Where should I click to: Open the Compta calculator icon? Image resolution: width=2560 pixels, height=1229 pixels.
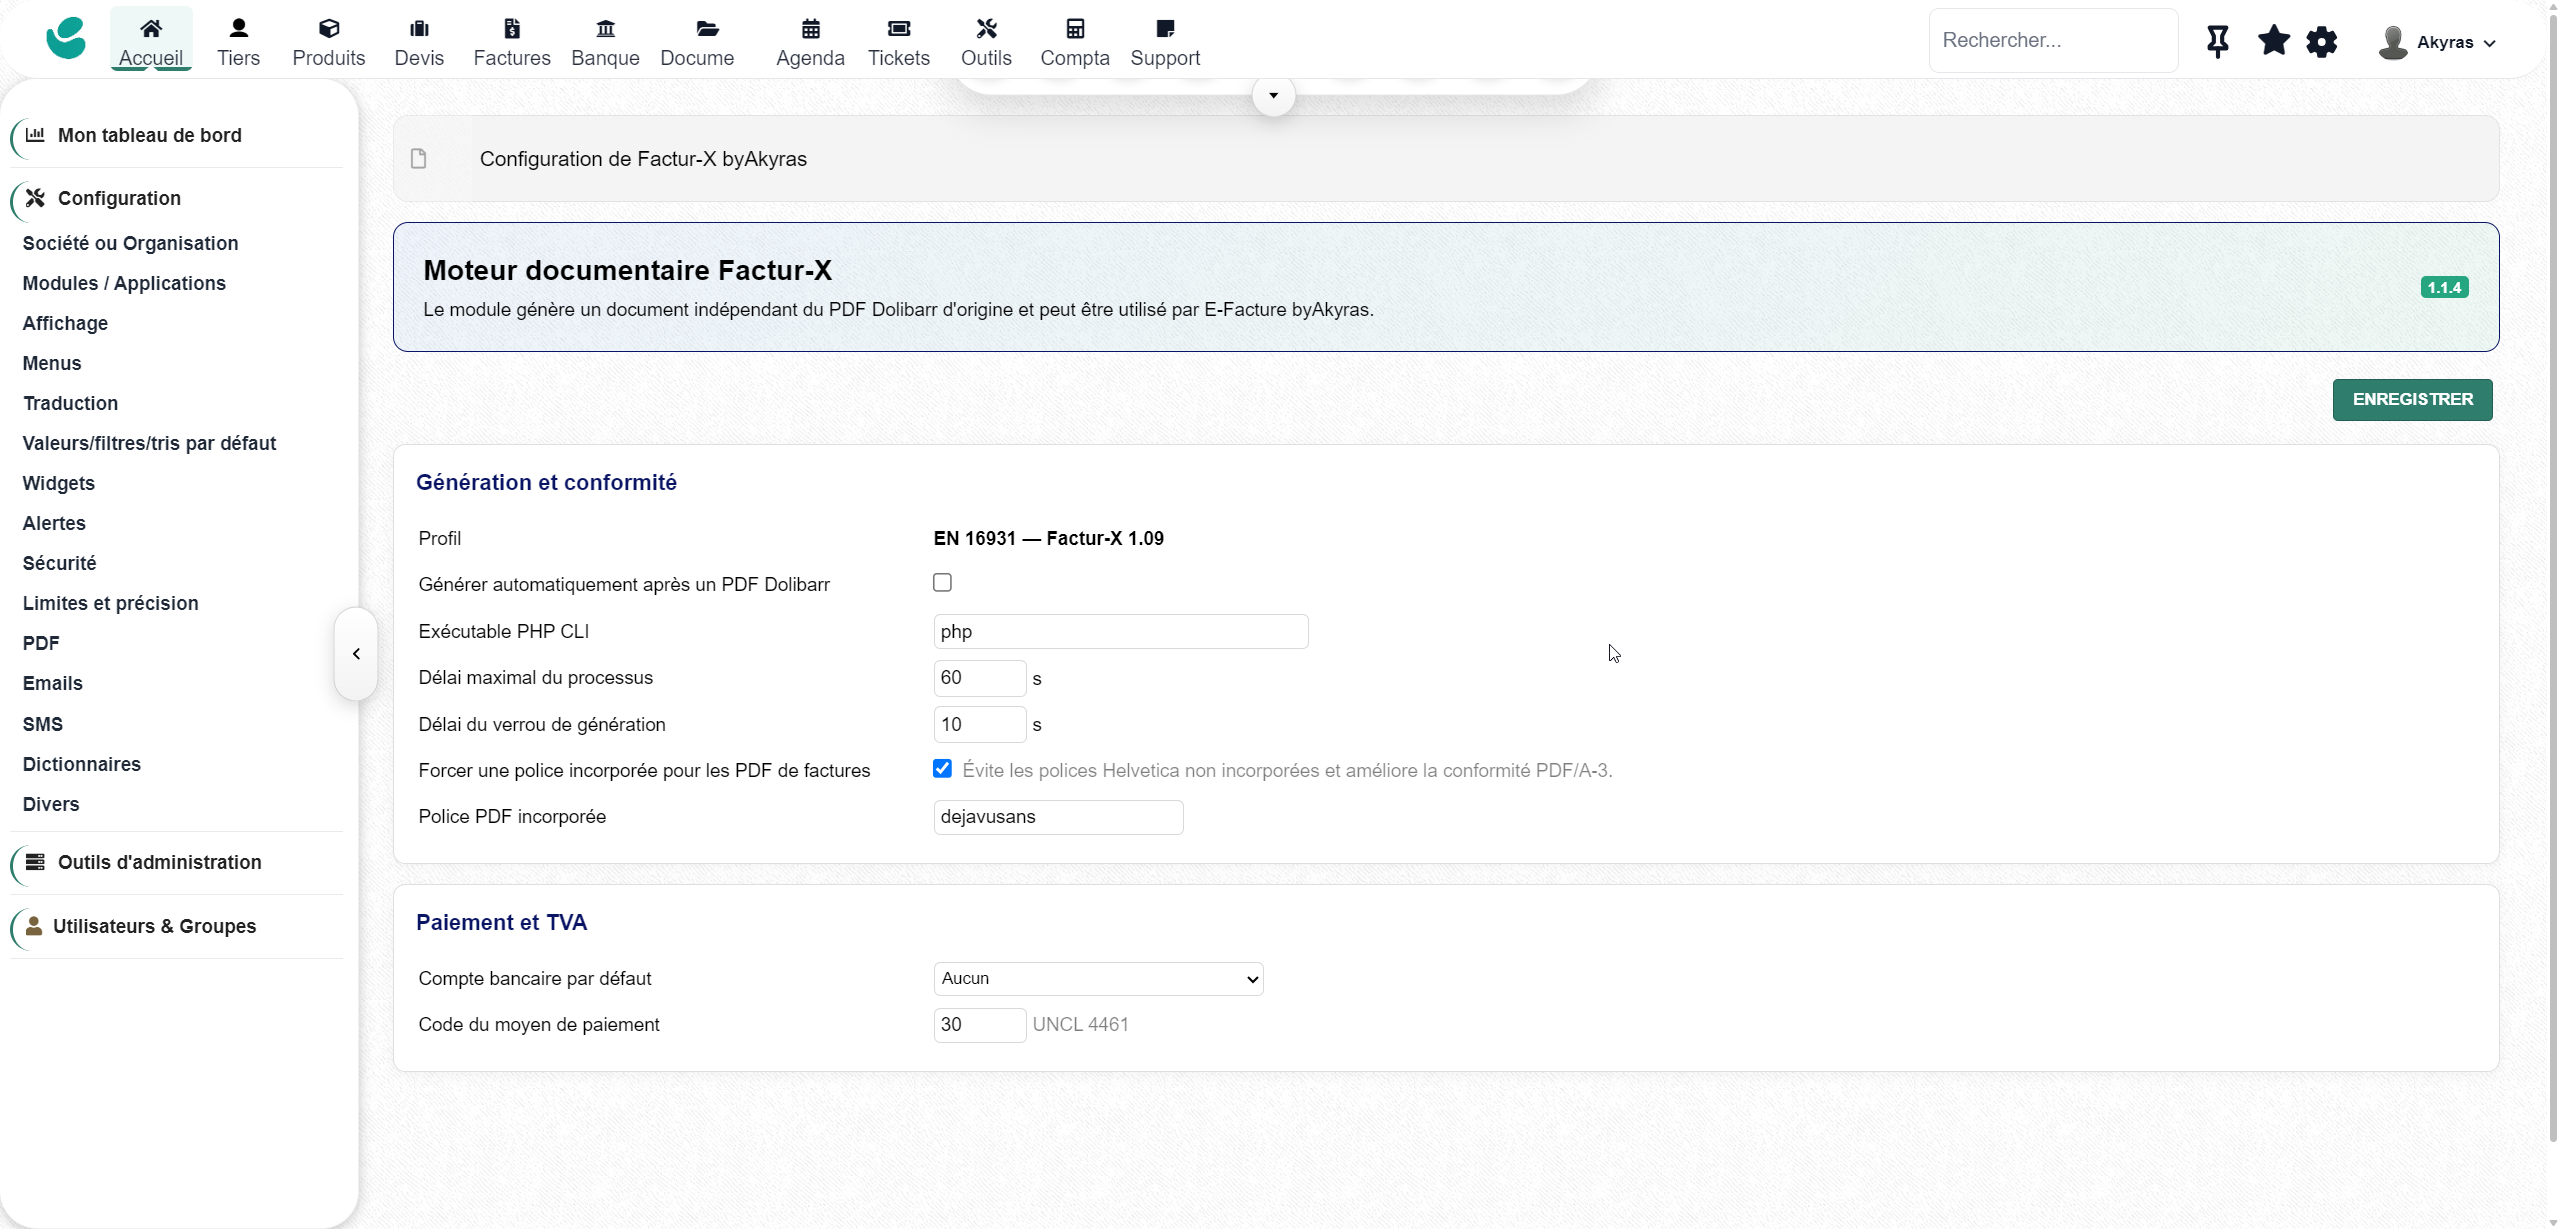coord(1075,29)
